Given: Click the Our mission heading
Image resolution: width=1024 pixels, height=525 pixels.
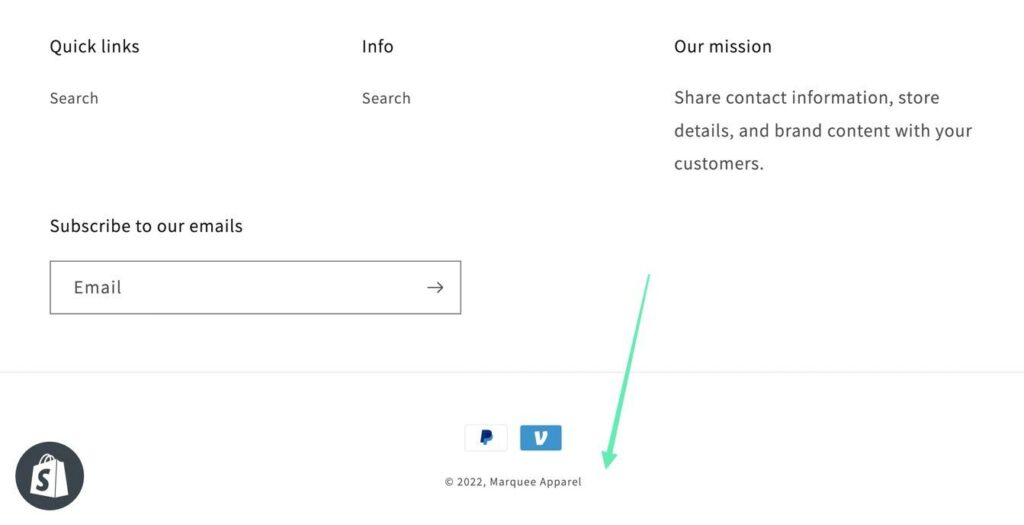Looking at the screenshot, I should [x=723, y=47].
